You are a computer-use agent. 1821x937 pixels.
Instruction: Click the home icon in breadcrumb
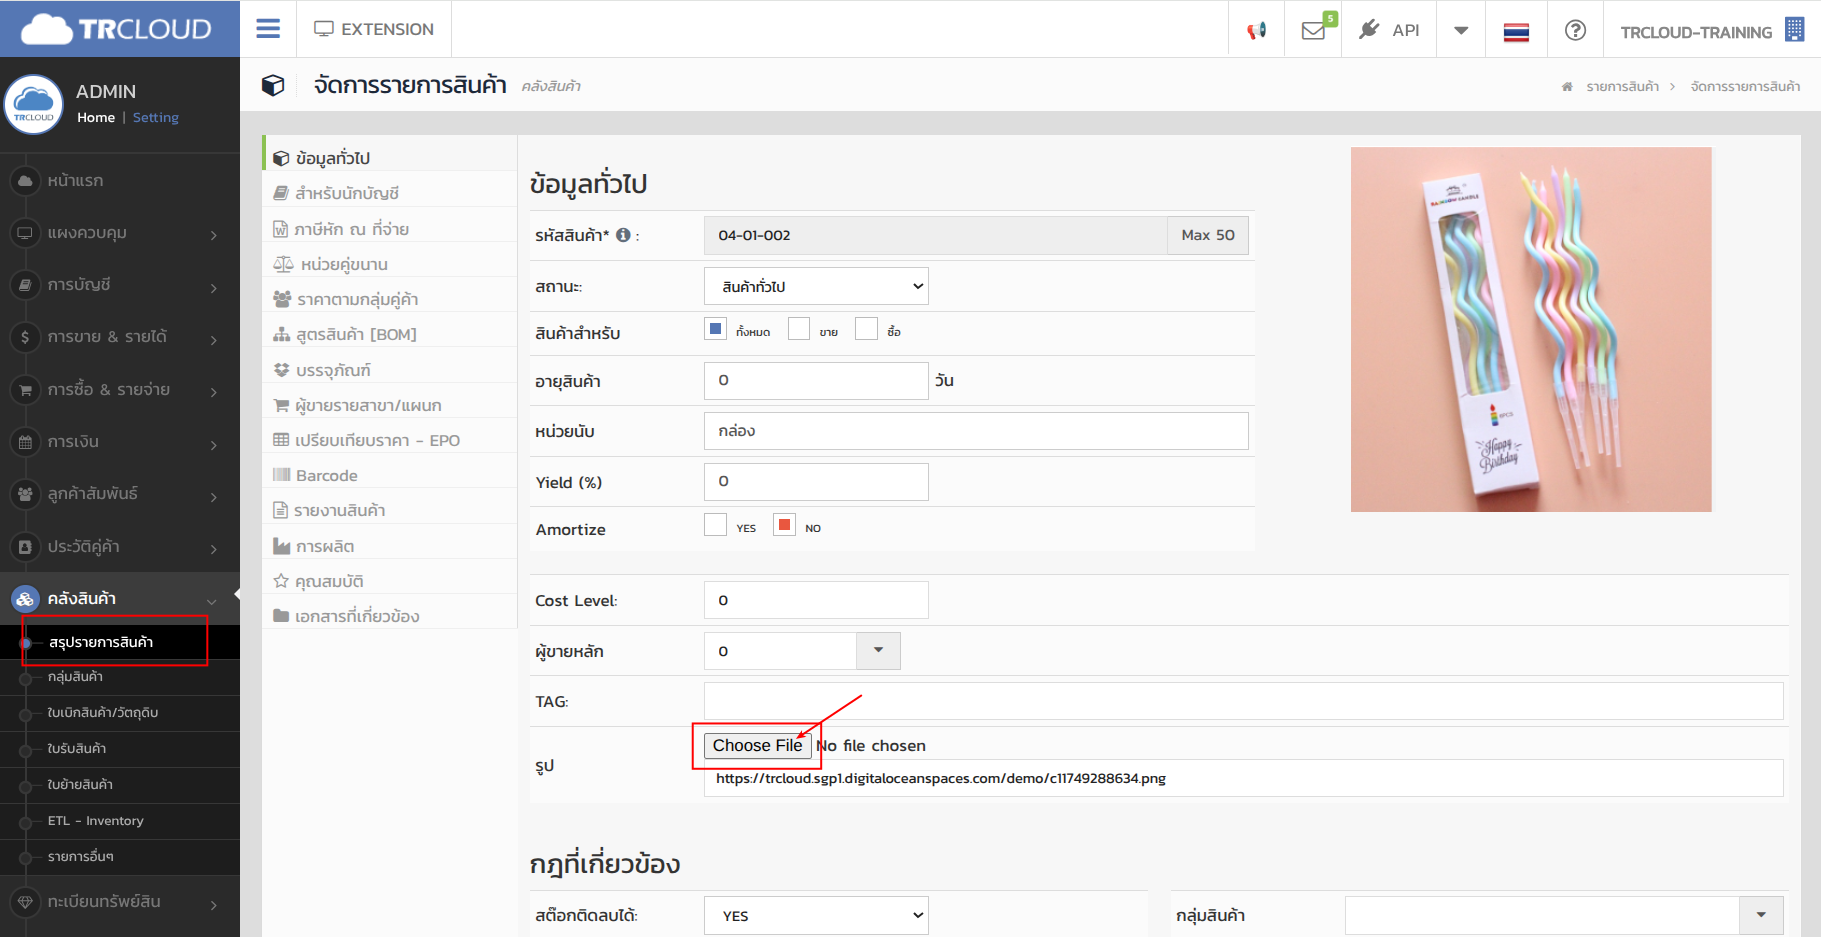click(x=1567, y=87)
